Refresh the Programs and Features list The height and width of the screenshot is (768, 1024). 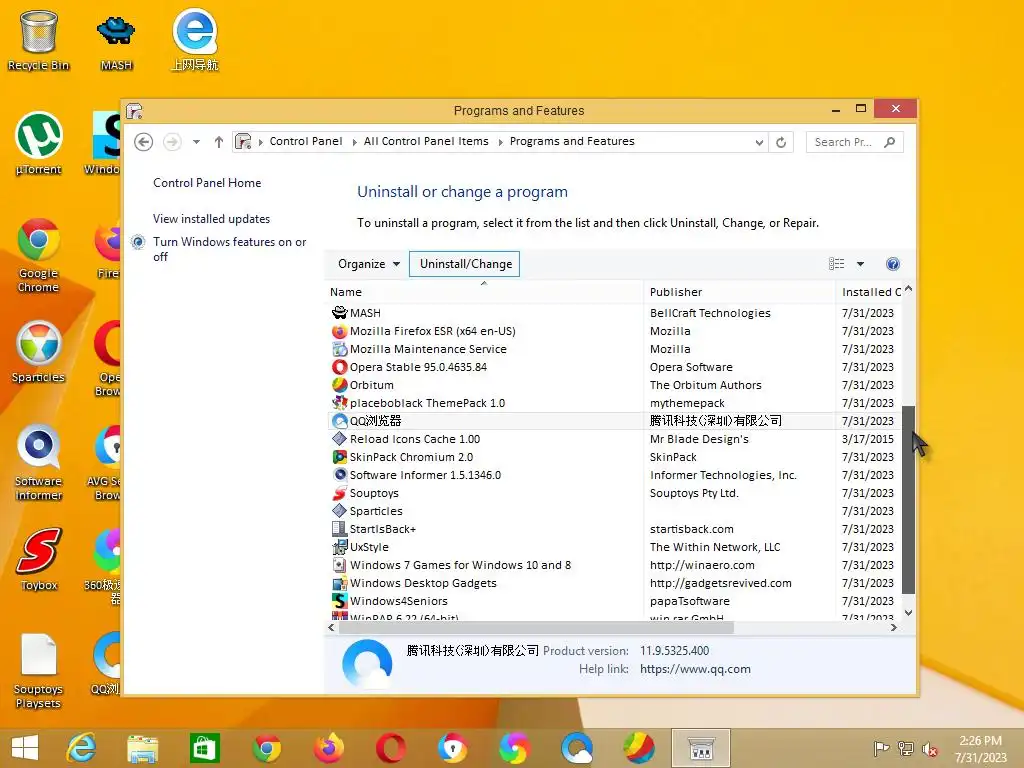tap(781, 142)
